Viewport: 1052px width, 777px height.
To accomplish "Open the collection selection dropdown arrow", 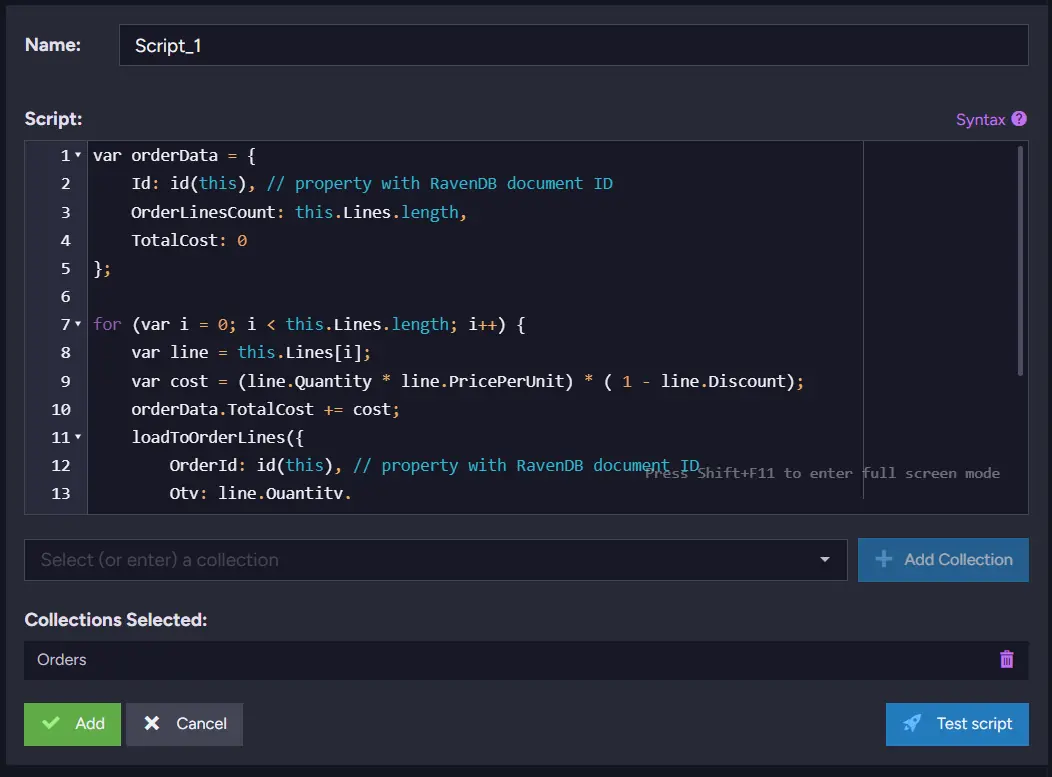I will click(x=825, y=560).
